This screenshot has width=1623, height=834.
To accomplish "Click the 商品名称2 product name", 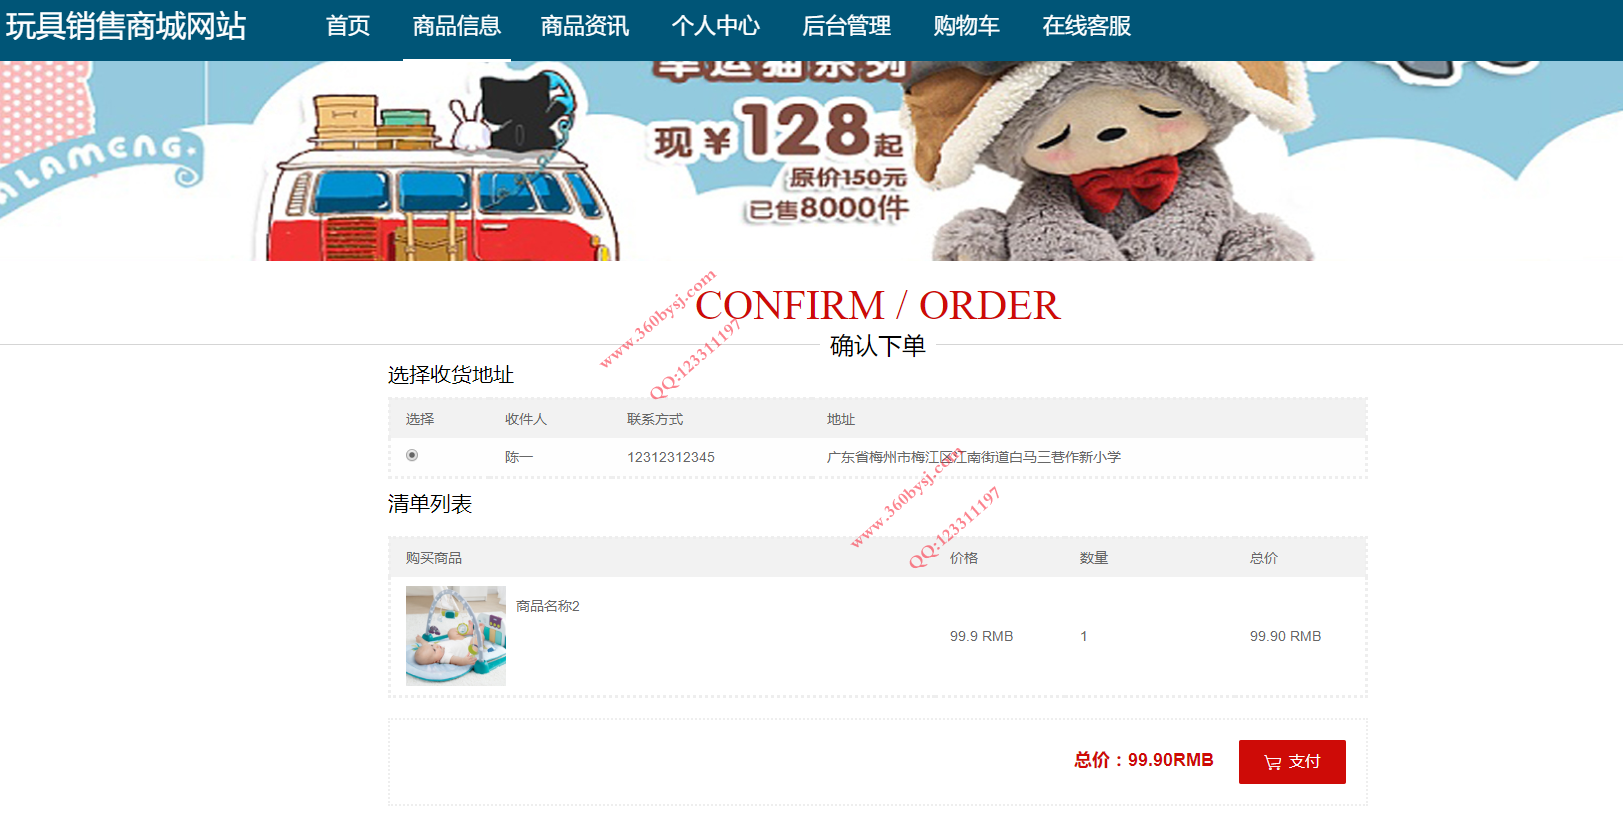I will tap(548, 606).
